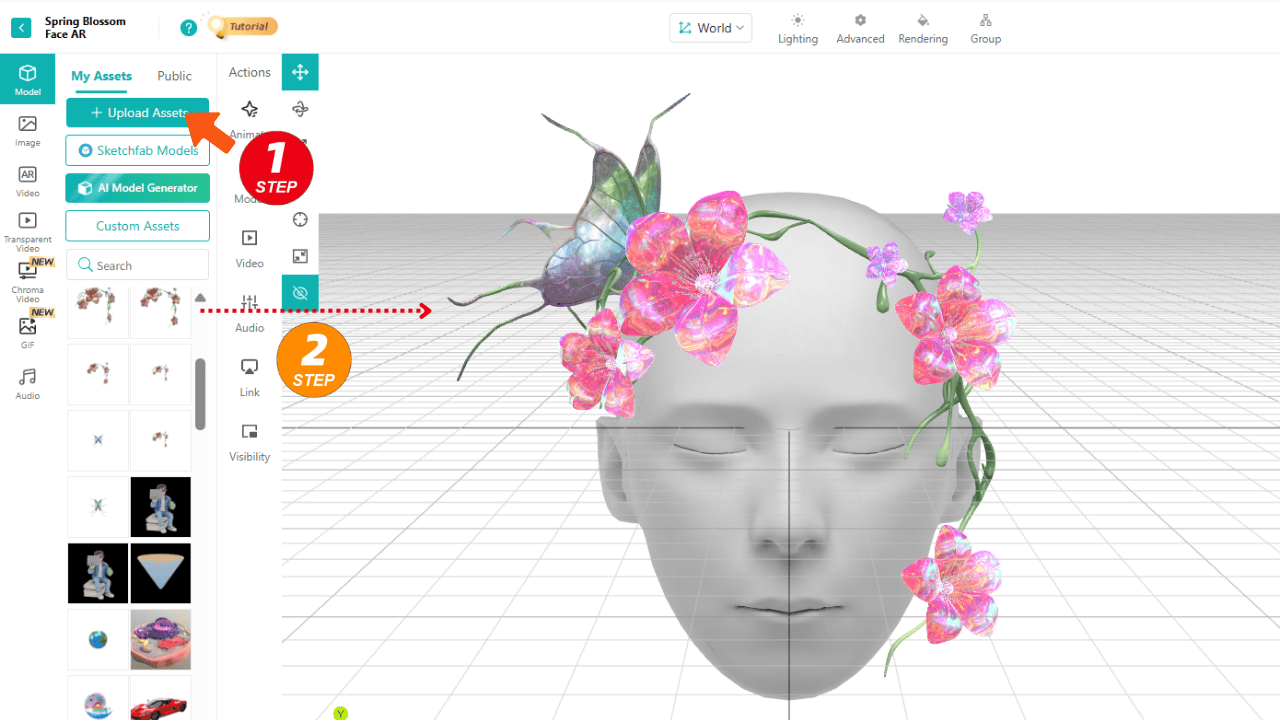Click the Upload Assets button
1280x720 pixels.
coord(138,113)
